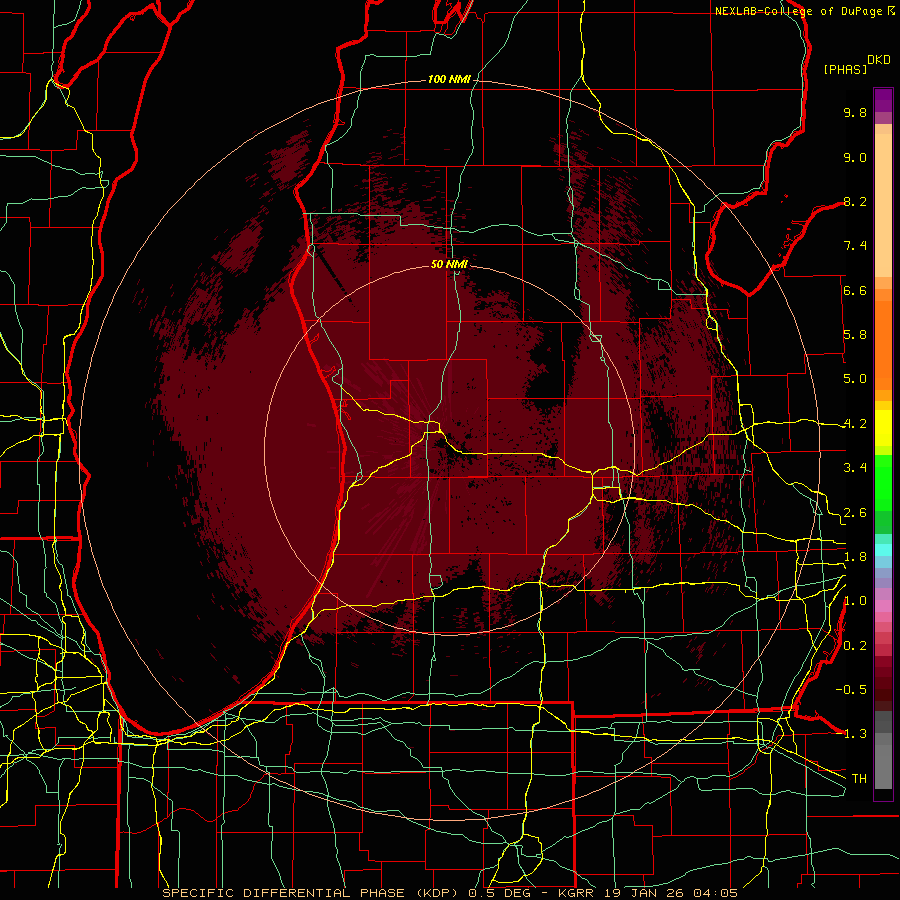Select the 100 NMI range ring label
This screenshot has width=900, height=900.
[x=449, y=79]
